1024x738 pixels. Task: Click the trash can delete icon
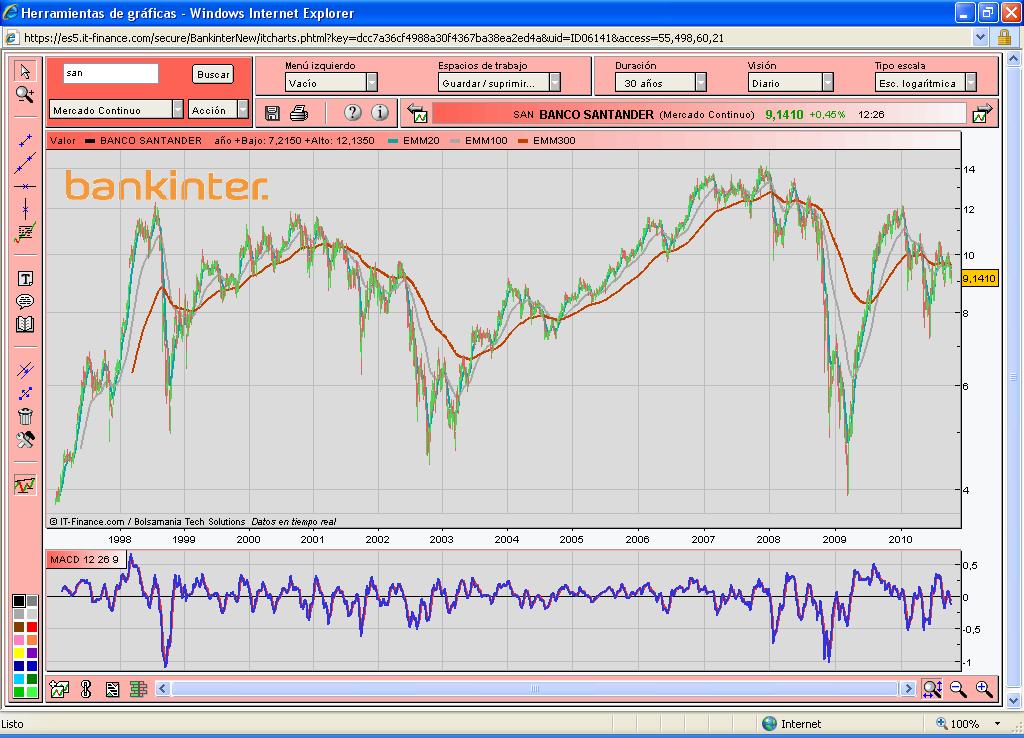(x=25, y=417)
